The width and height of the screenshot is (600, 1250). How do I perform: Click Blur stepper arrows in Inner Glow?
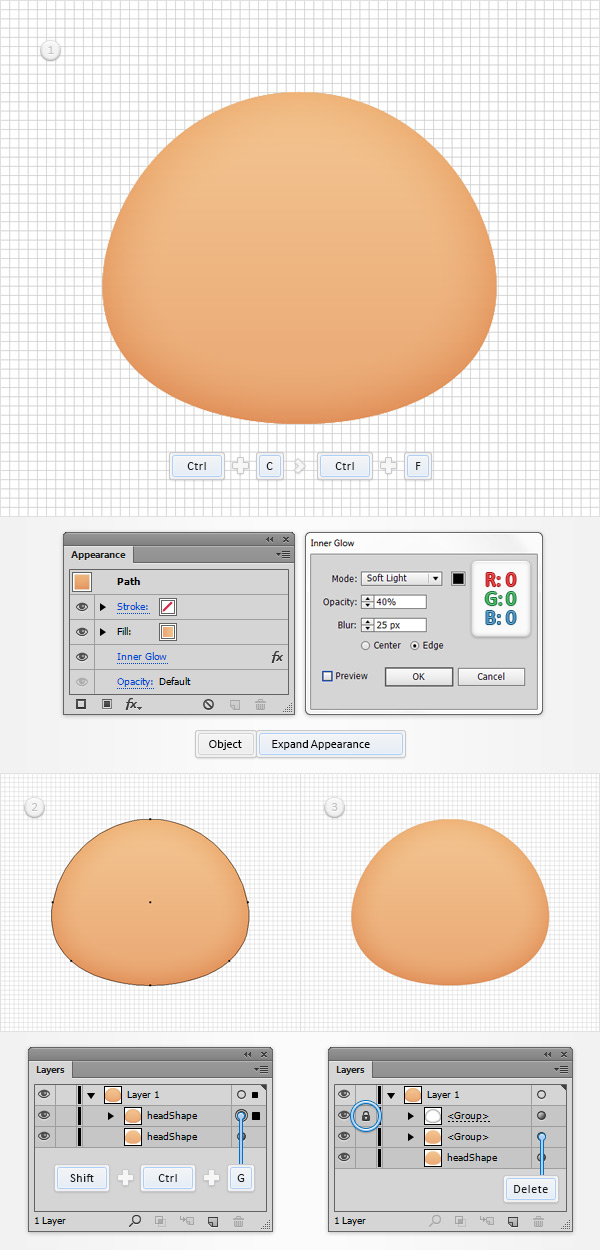pyautogui.click(x=367, y=625)
